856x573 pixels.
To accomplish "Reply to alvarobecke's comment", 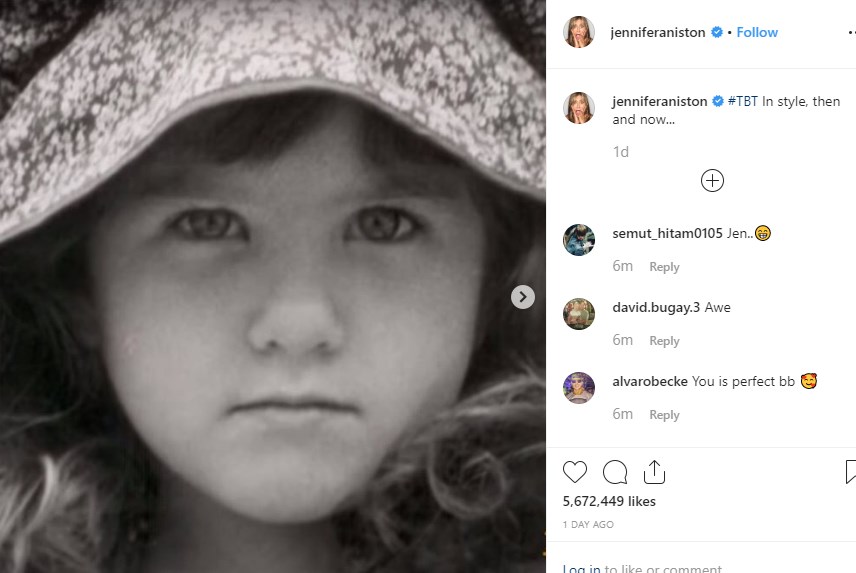I will [664, 415].
